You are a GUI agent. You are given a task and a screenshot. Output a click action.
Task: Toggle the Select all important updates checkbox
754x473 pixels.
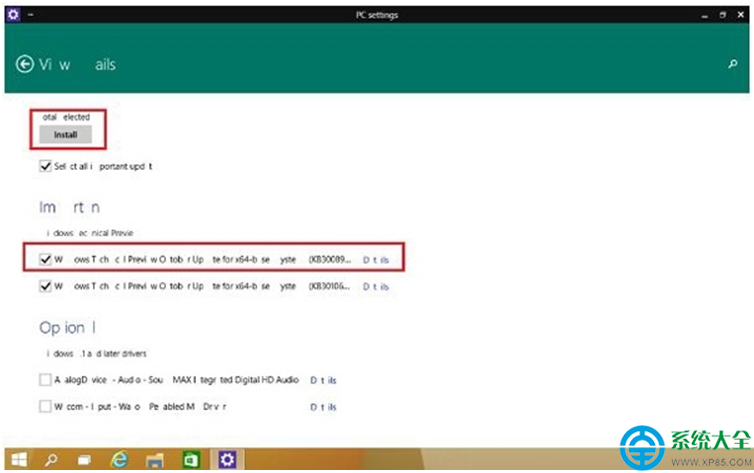[x=44, y=166]
